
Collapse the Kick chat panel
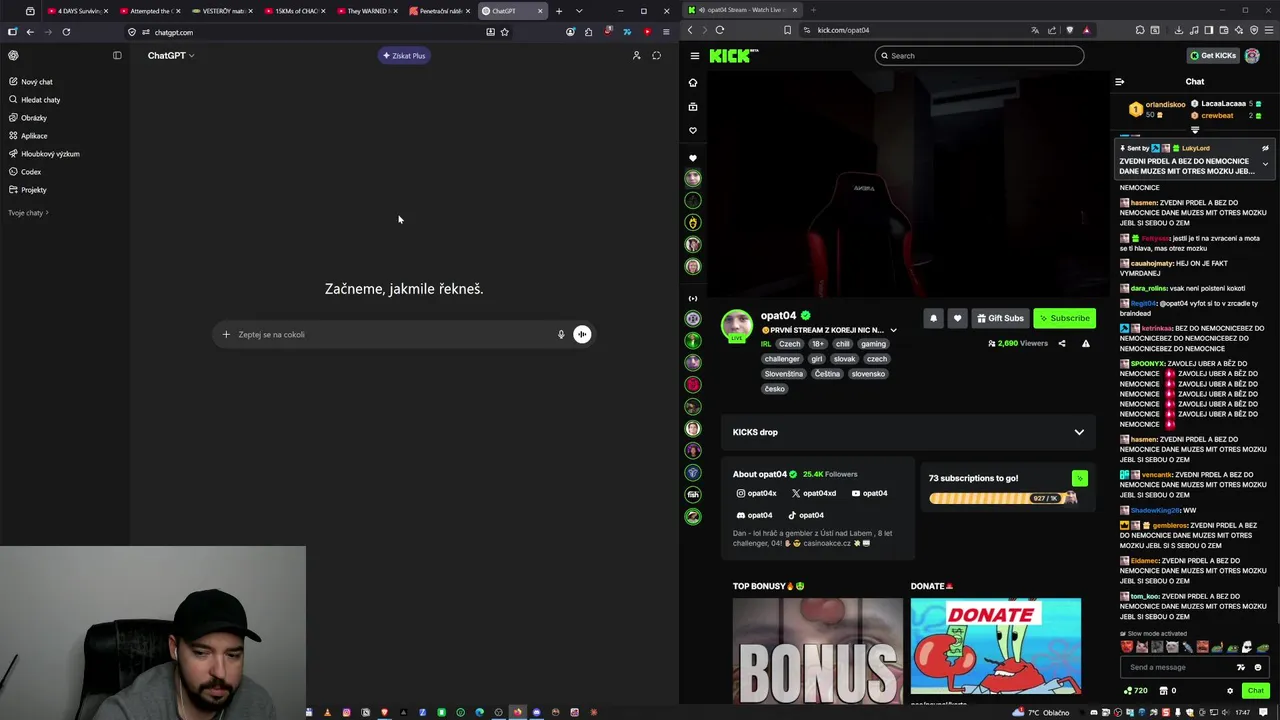(1119, 82)
